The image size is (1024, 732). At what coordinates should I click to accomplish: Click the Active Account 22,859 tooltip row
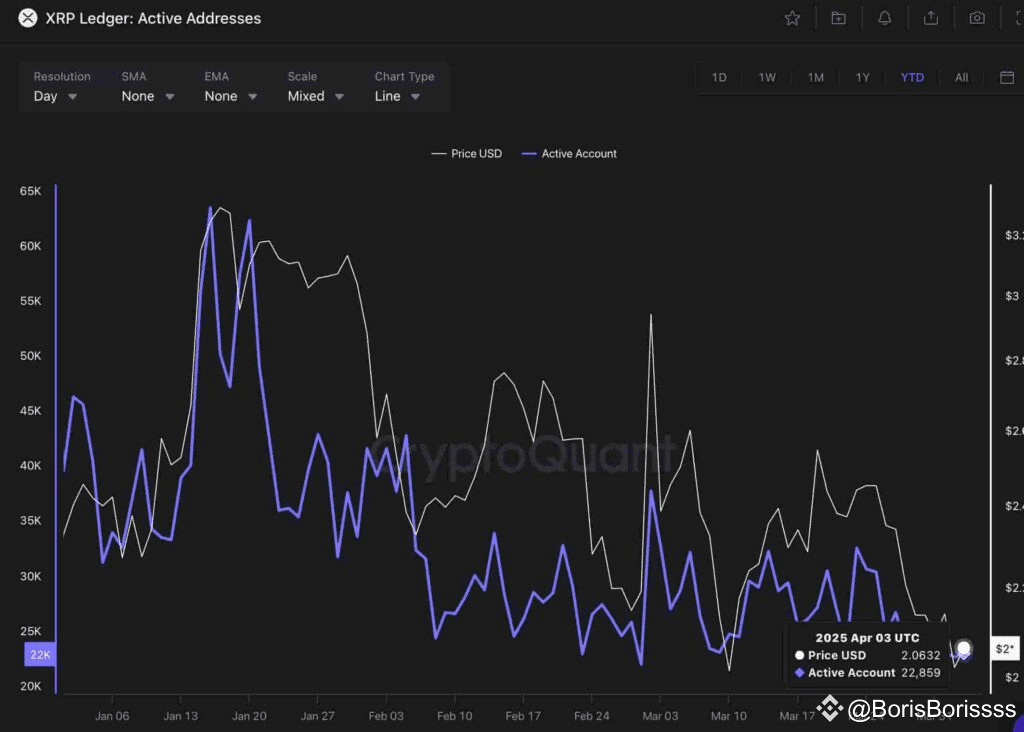point(867,673)
